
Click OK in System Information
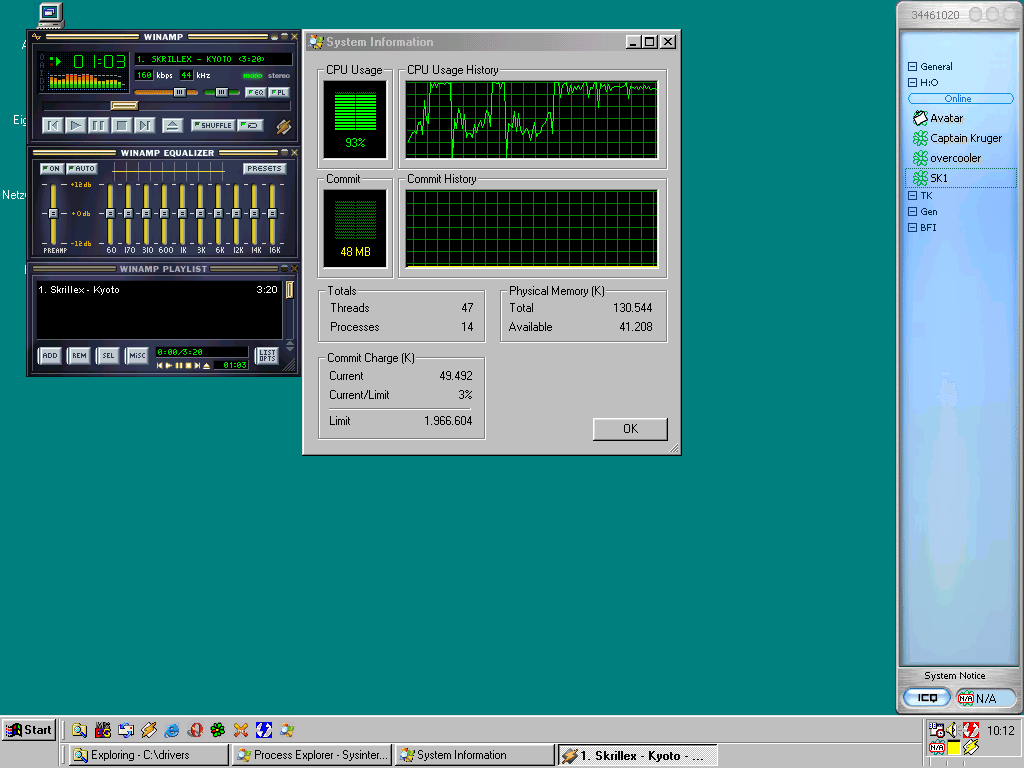point(630,429)
